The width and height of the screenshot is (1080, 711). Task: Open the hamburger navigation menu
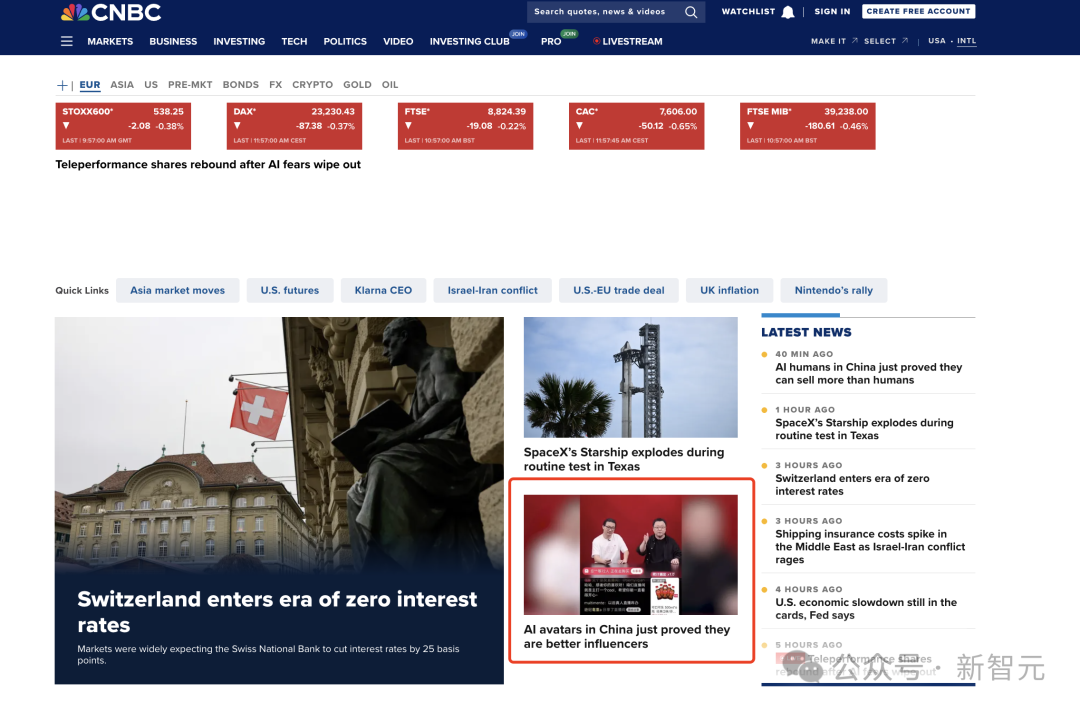(67, 42)
